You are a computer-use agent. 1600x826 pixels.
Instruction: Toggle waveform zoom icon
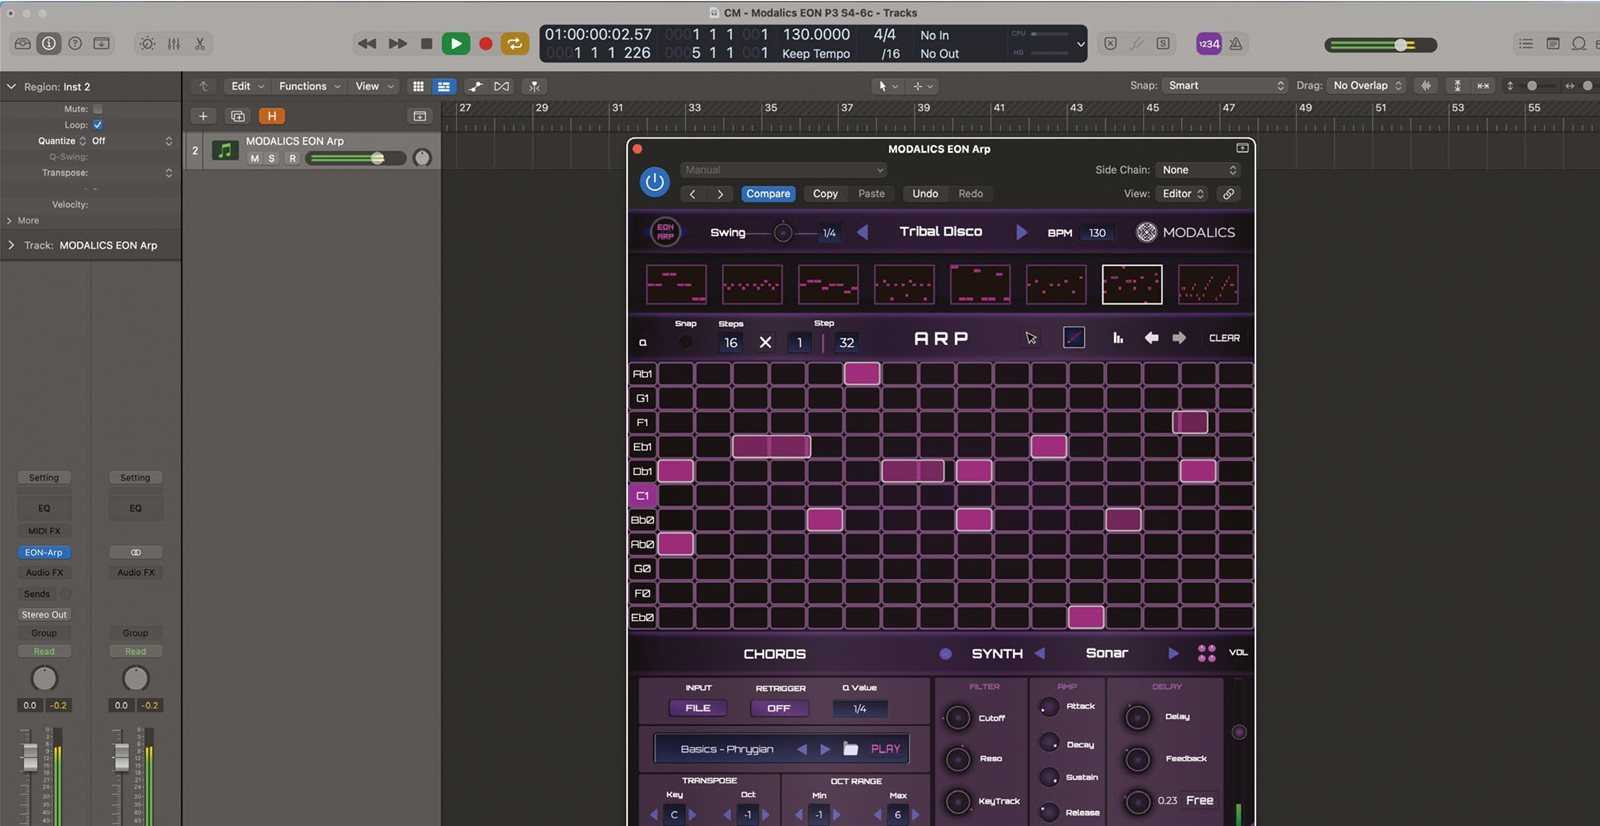[x=1426, y=86]
